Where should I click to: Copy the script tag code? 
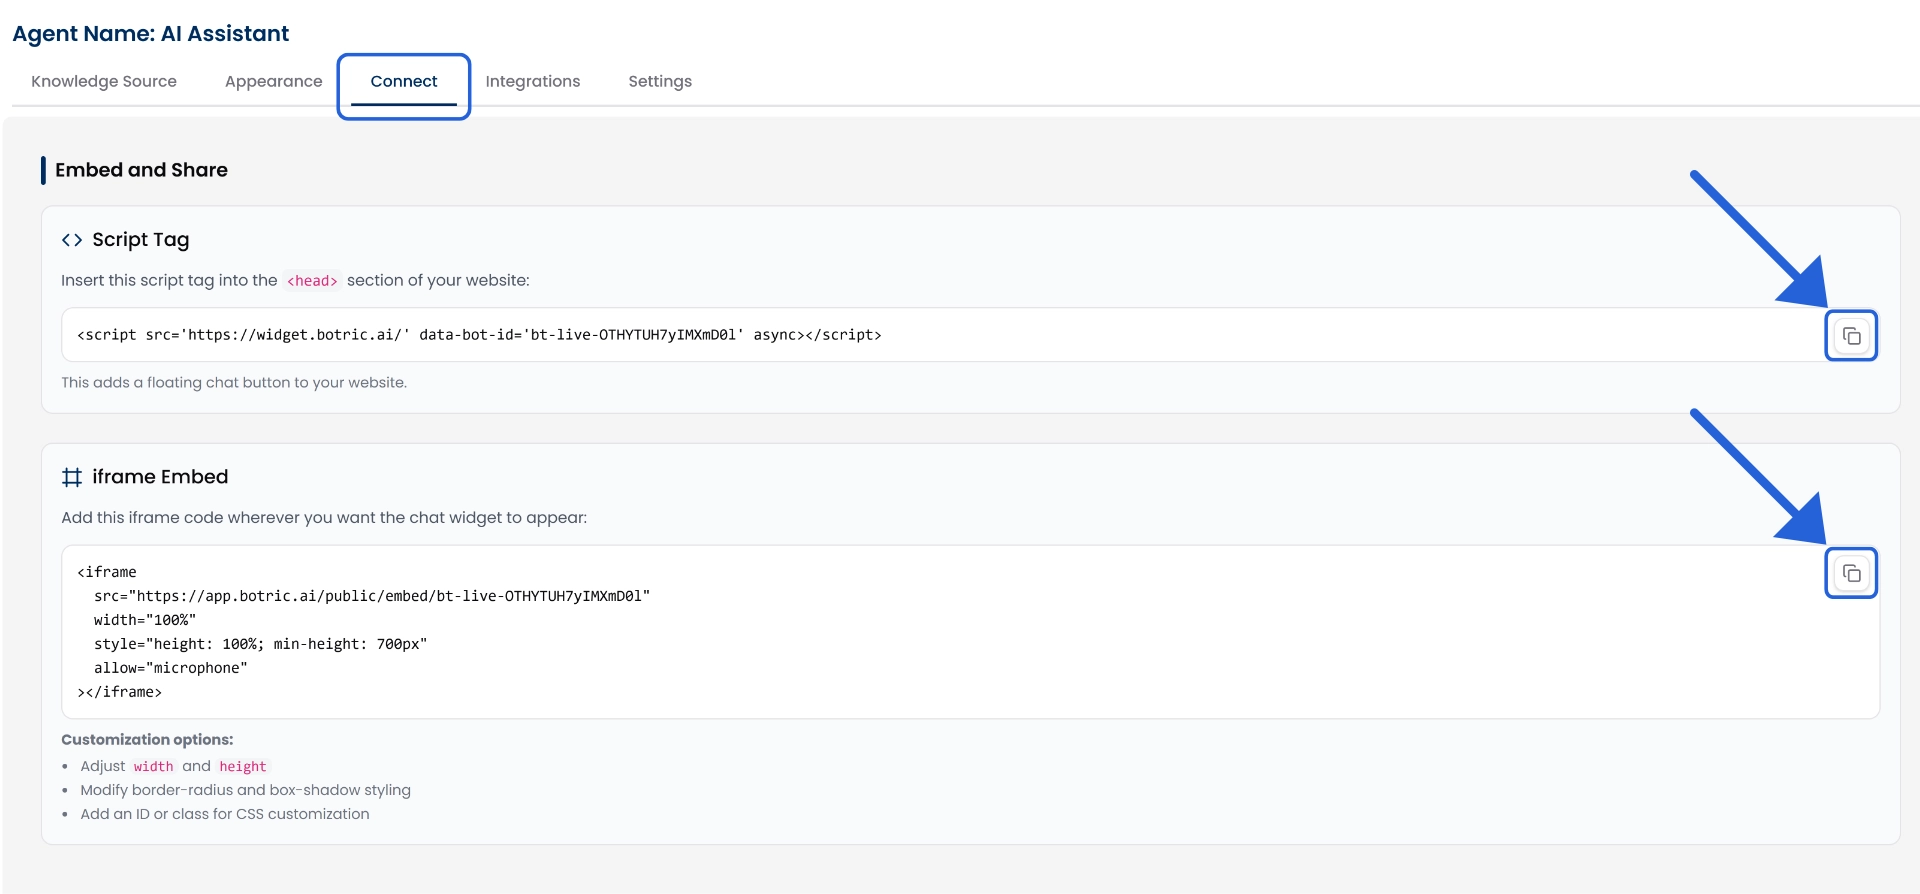pyautogui.click(x=1851, y=336)
